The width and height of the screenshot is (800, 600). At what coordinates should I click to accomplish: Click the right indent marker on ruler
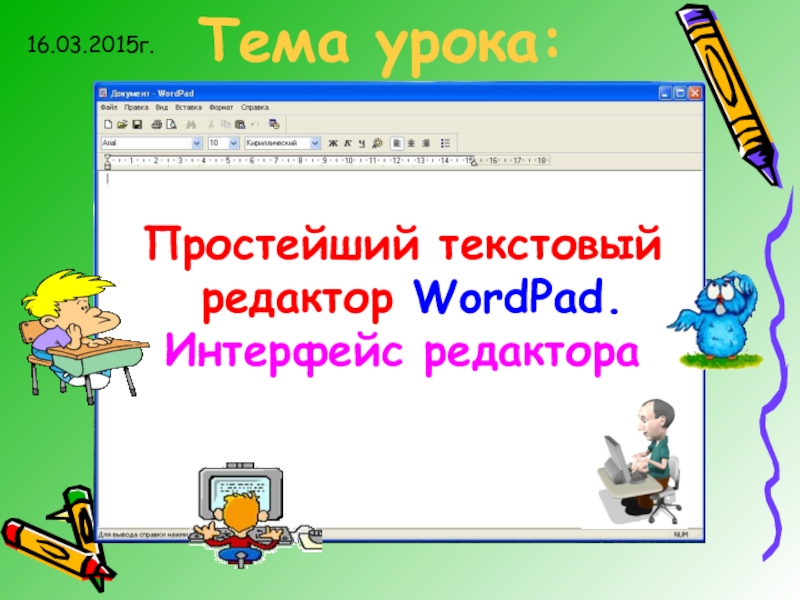tap(474, 163)
